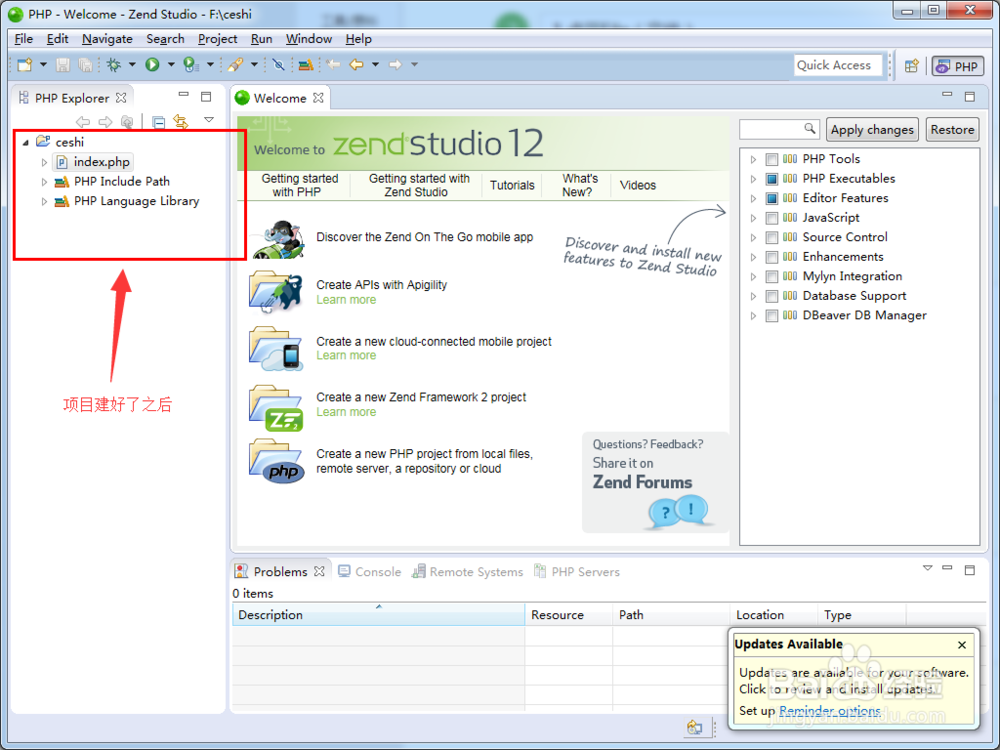Click Learn more under Apigility
The image size is (1000, 750).
click(346, 300)
